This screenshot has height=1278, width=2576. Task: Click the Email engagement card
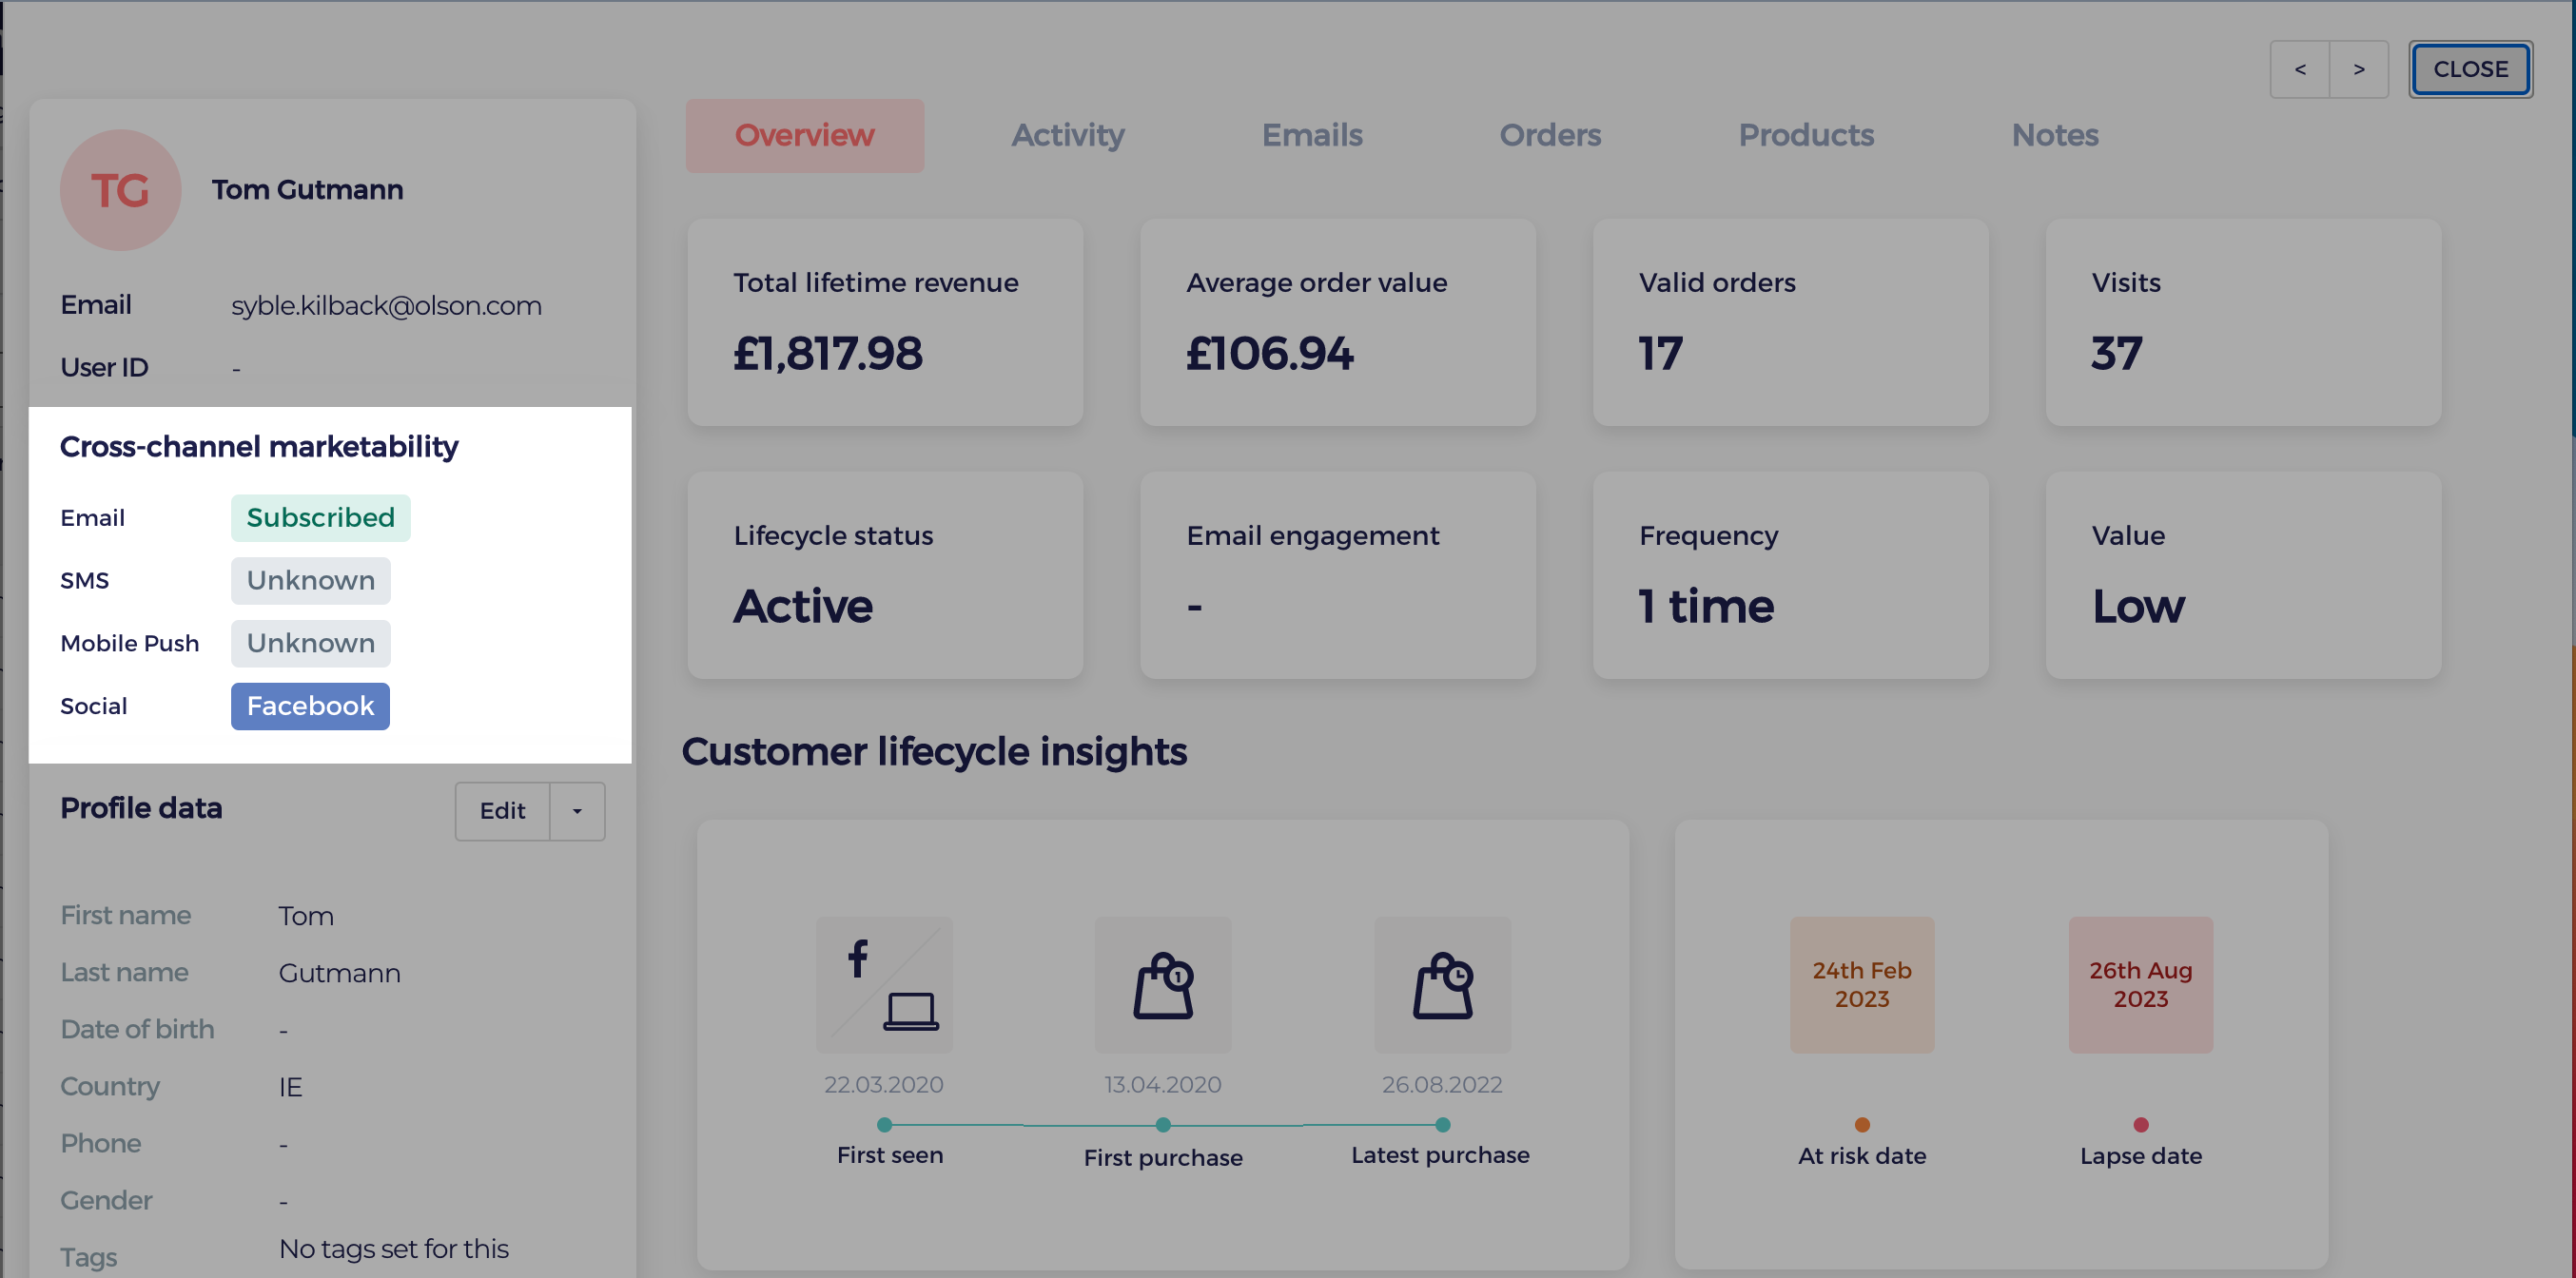click(x=1338, y=576)
